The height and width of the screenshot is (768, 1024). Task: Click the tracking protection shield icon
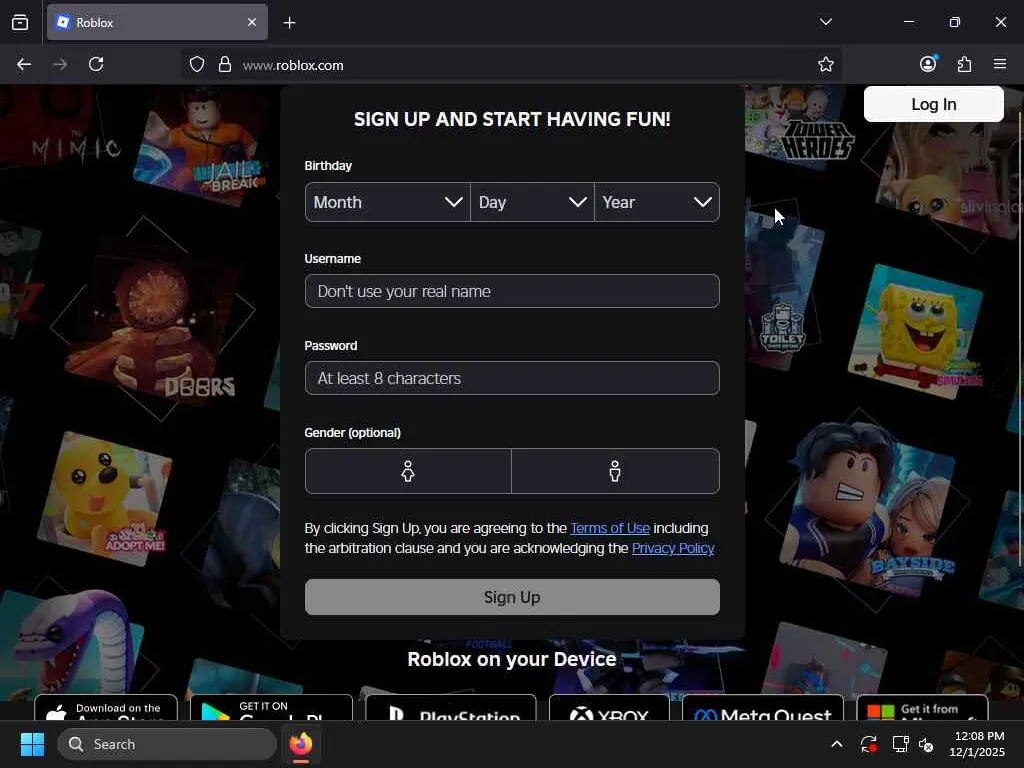click(x=197, y=65)
